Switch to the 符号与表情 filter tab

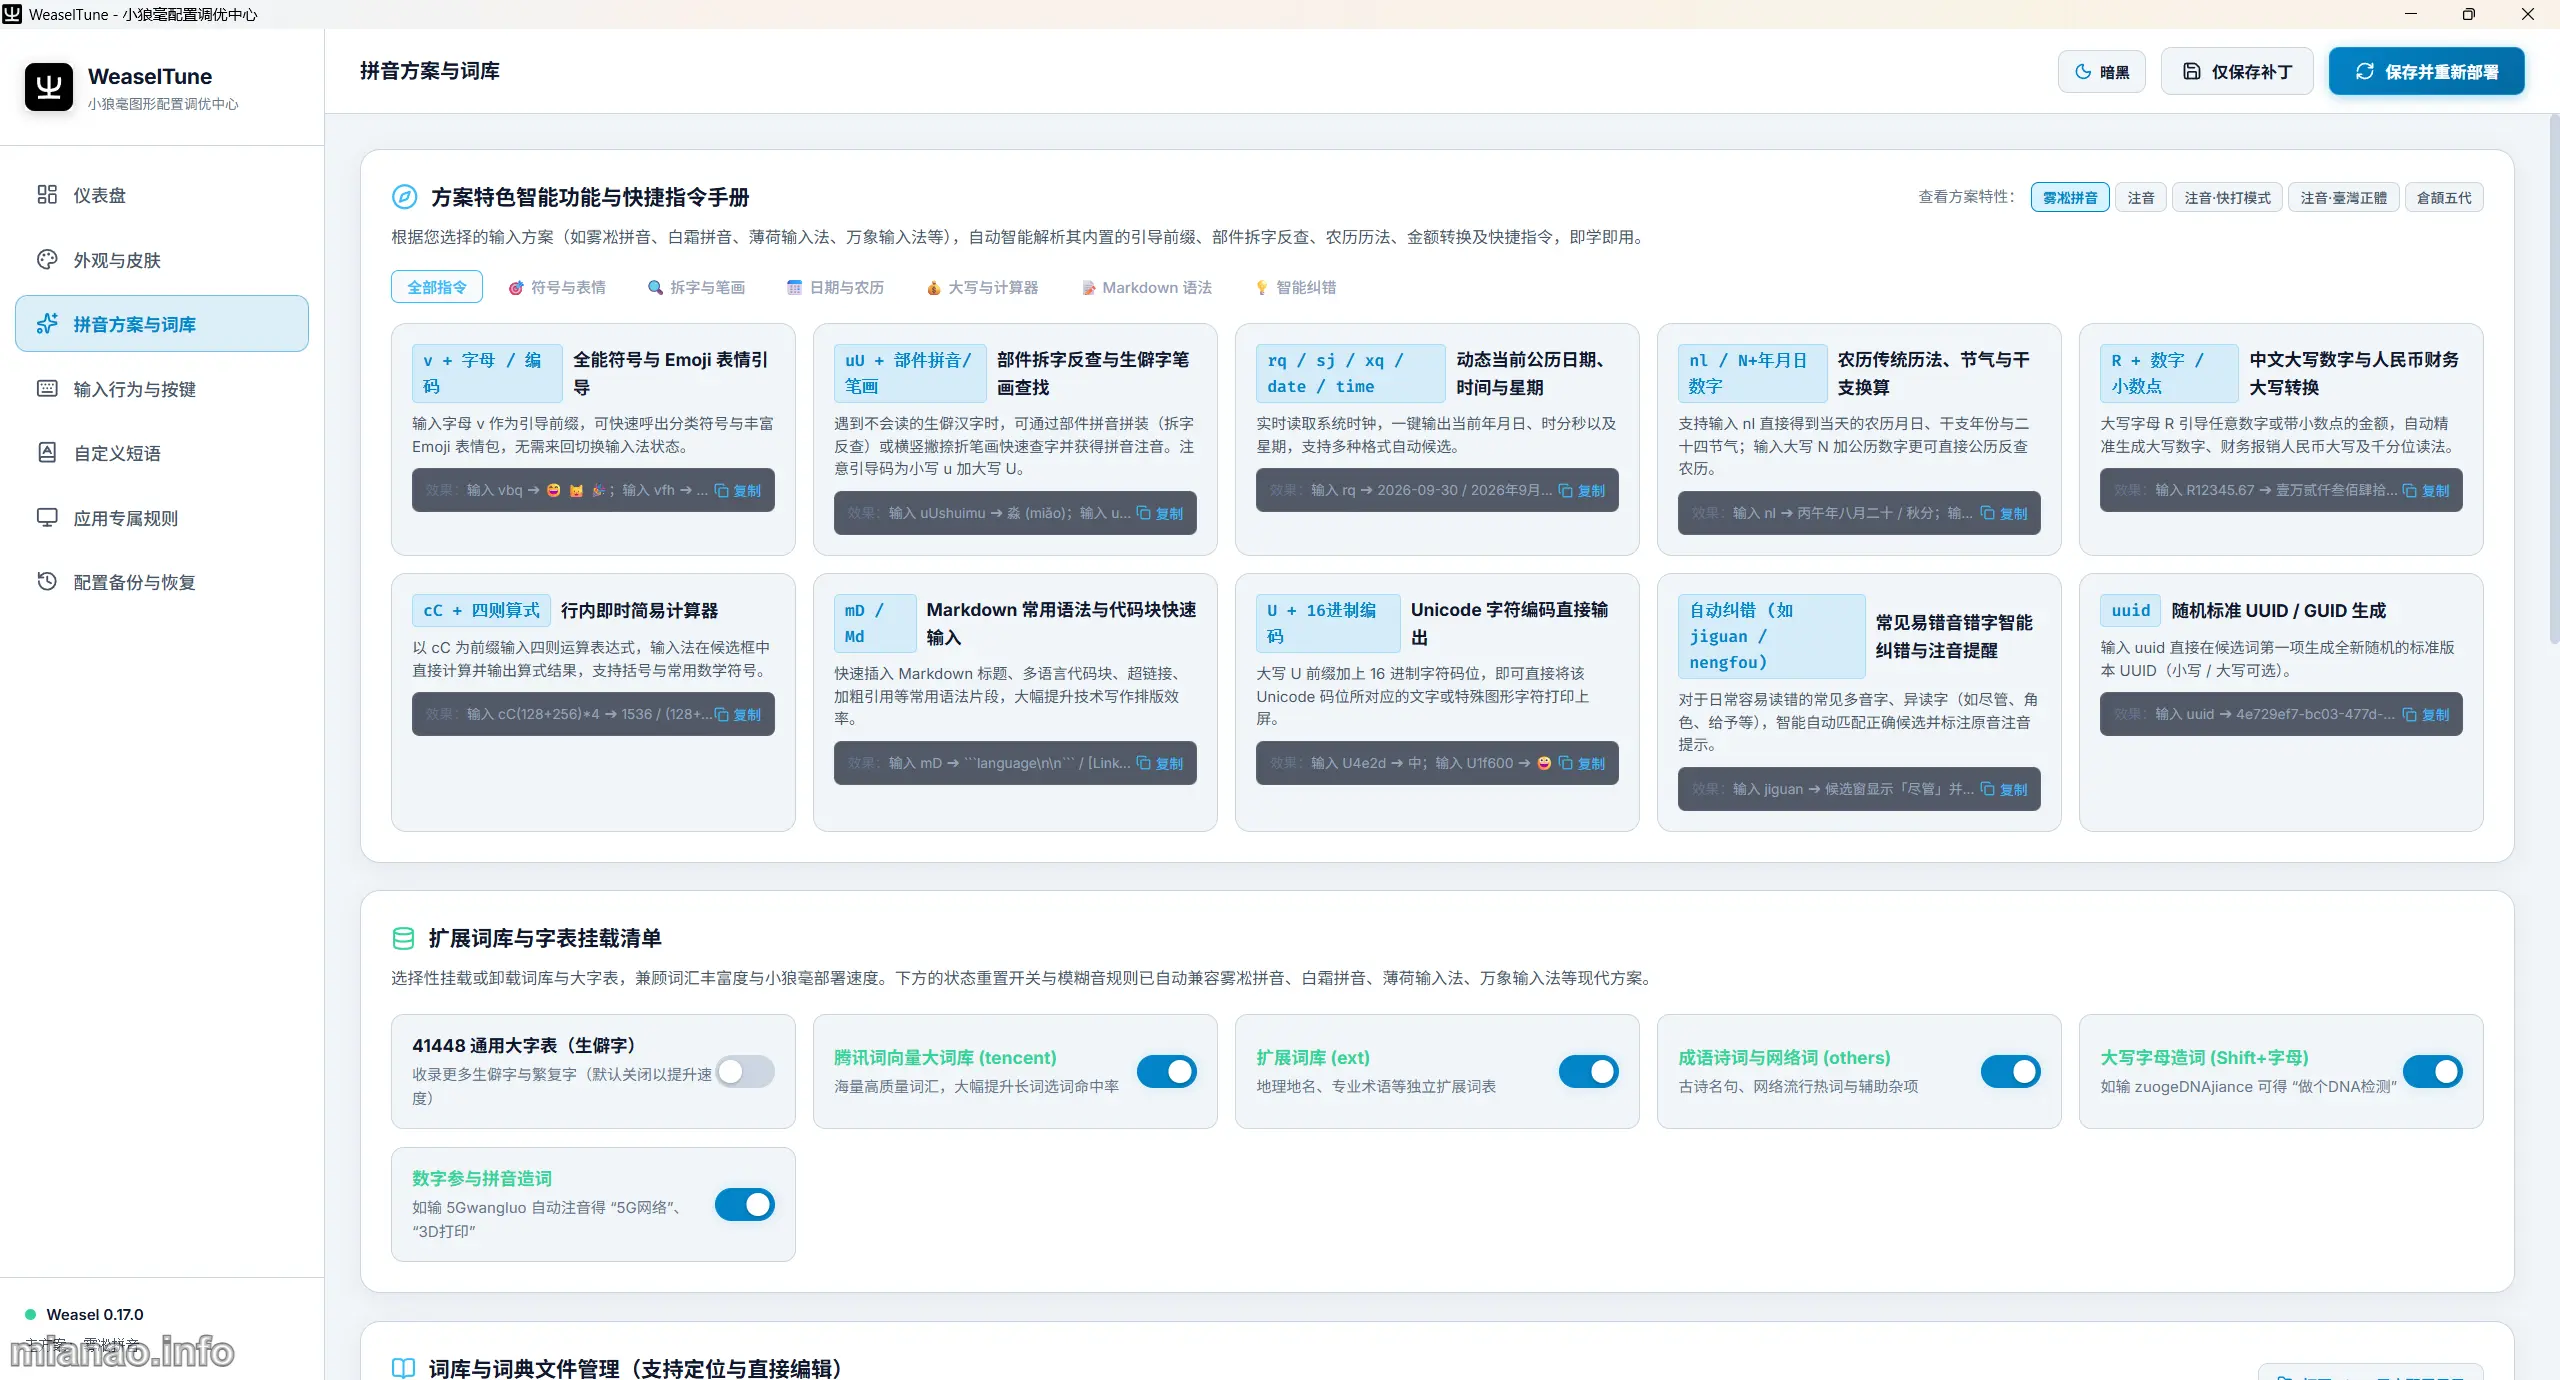[557, 287]
